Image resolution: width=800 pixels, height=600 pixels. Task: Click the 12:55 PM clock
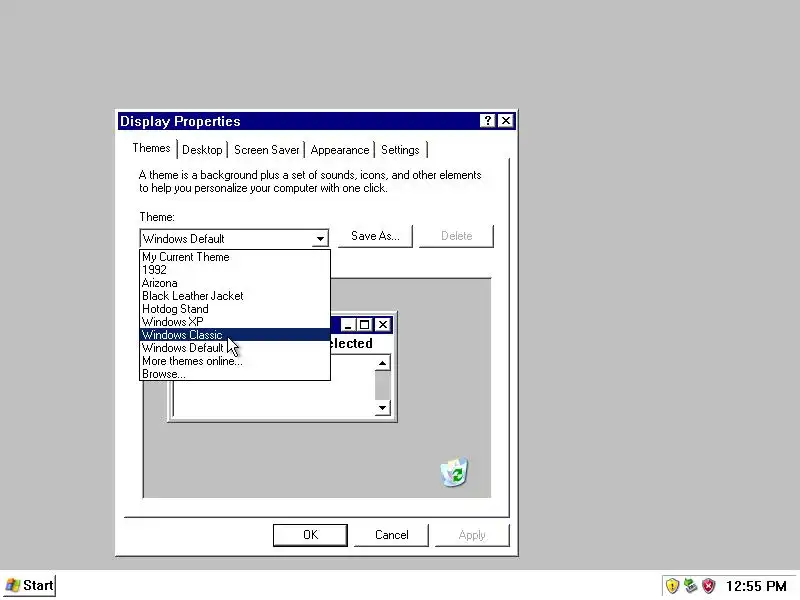coord(756,586)
